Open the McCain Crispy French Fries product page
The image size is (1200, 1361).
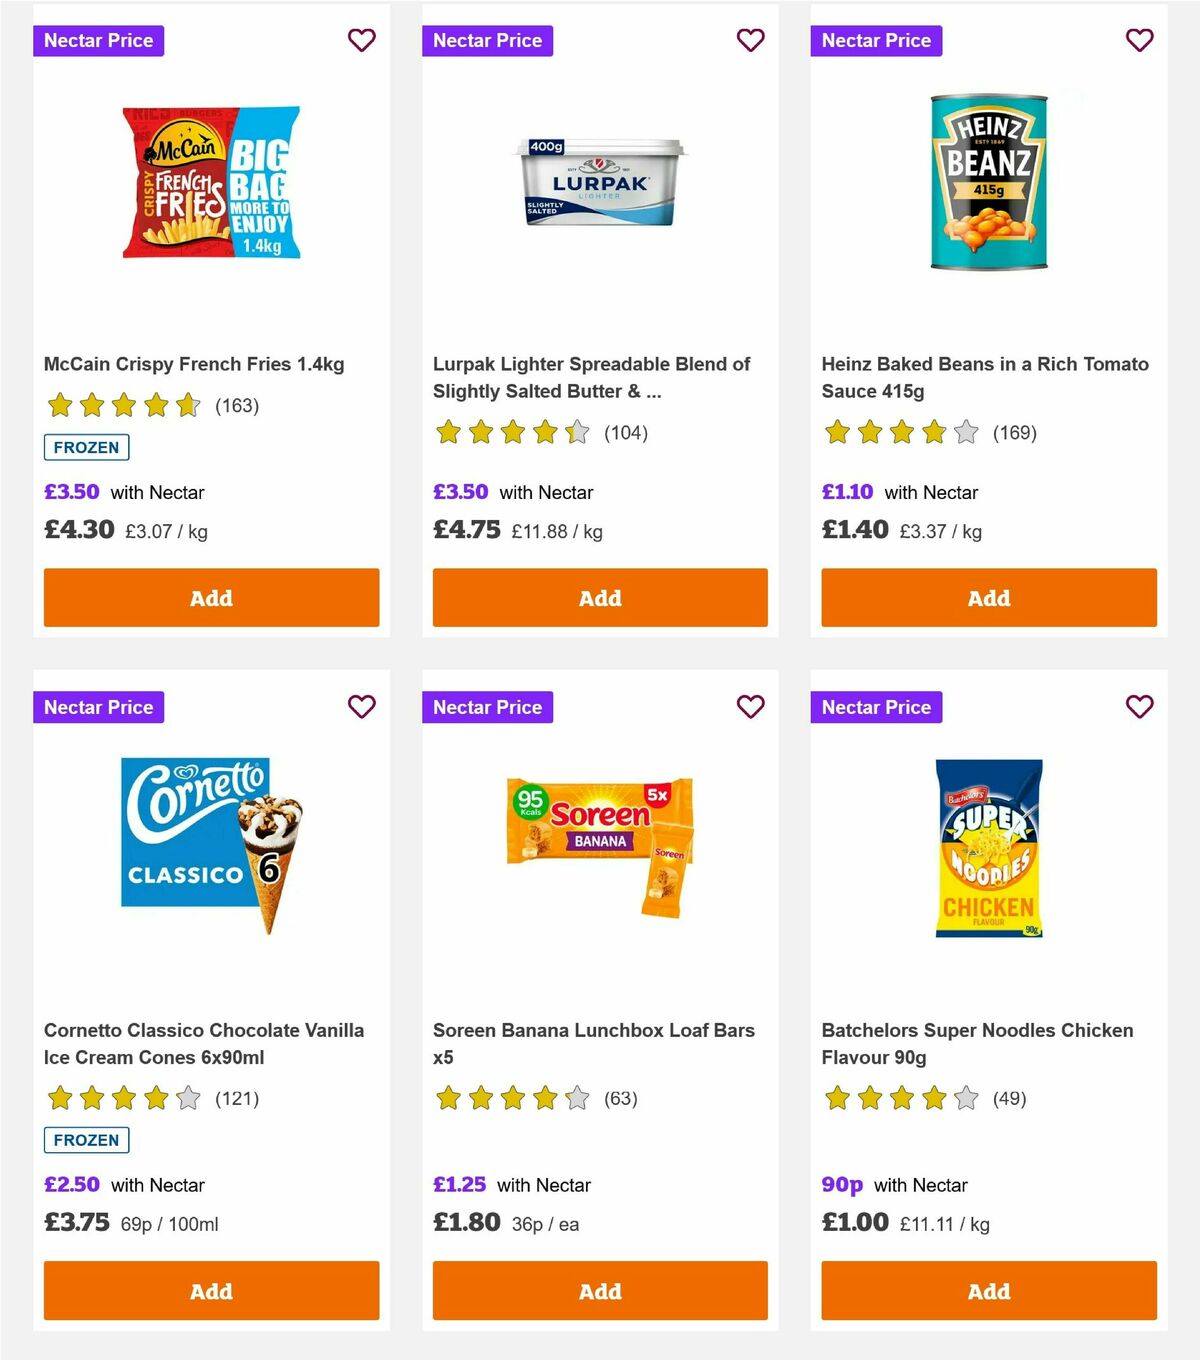pyautogui.click(x=194, y=364)
